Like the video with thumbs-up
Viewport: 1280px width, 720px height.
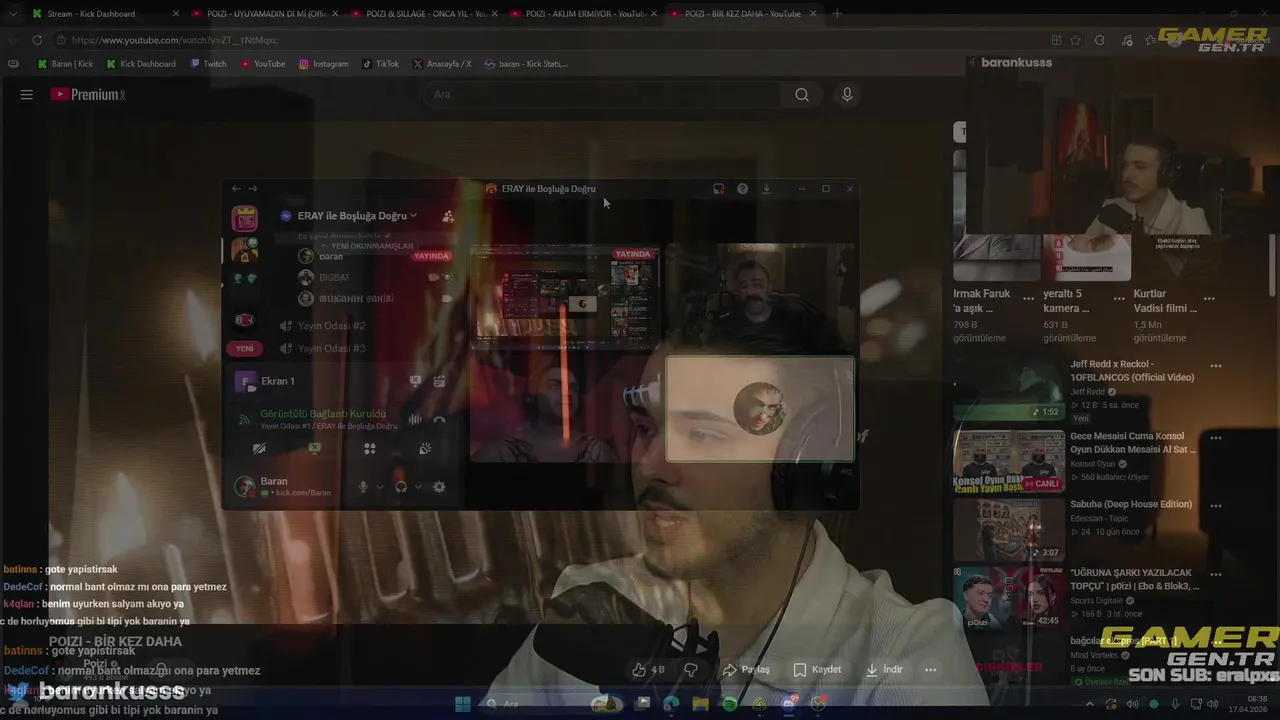point(647,670)
